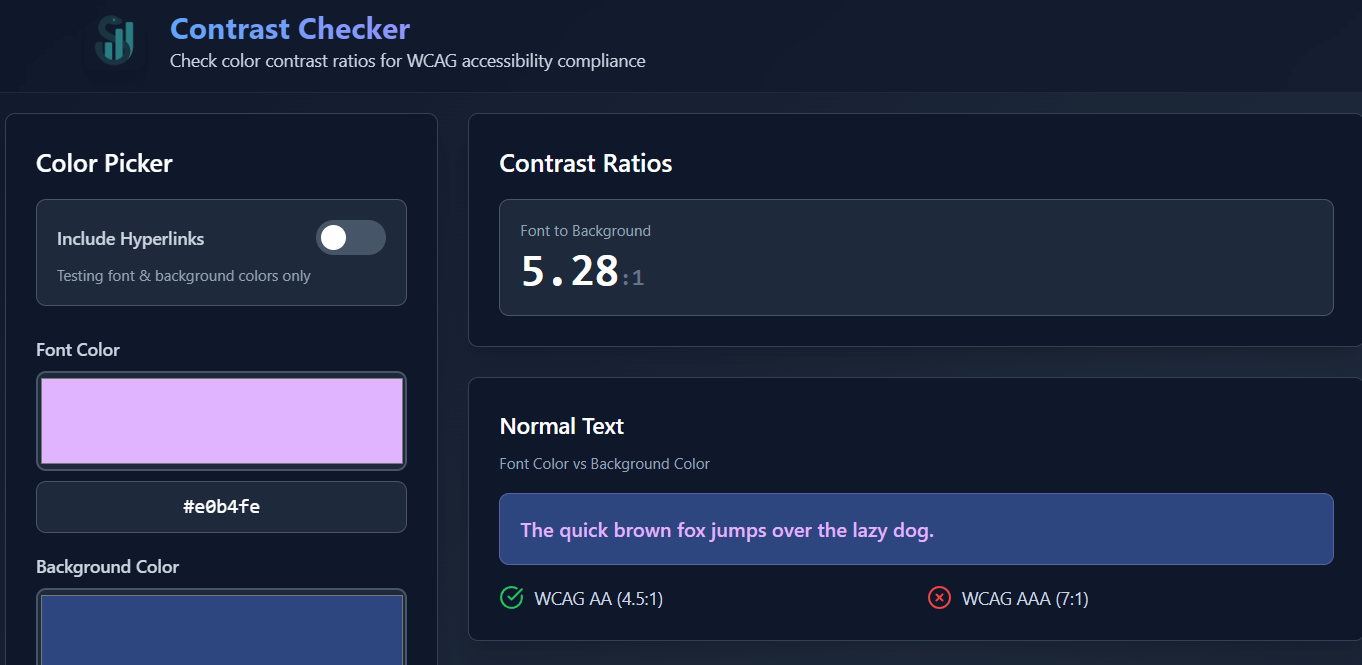Click the Color Picker panel heading

[104, 164]
